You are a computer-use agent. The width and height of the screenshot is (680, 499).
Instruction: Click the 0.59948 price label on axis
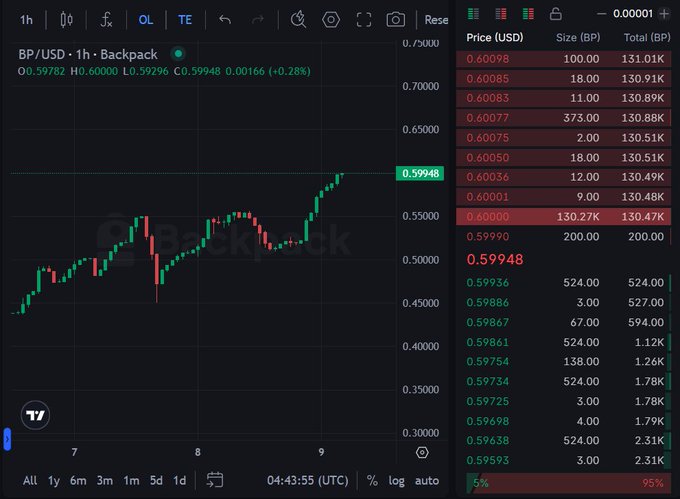tap(420, 173)
